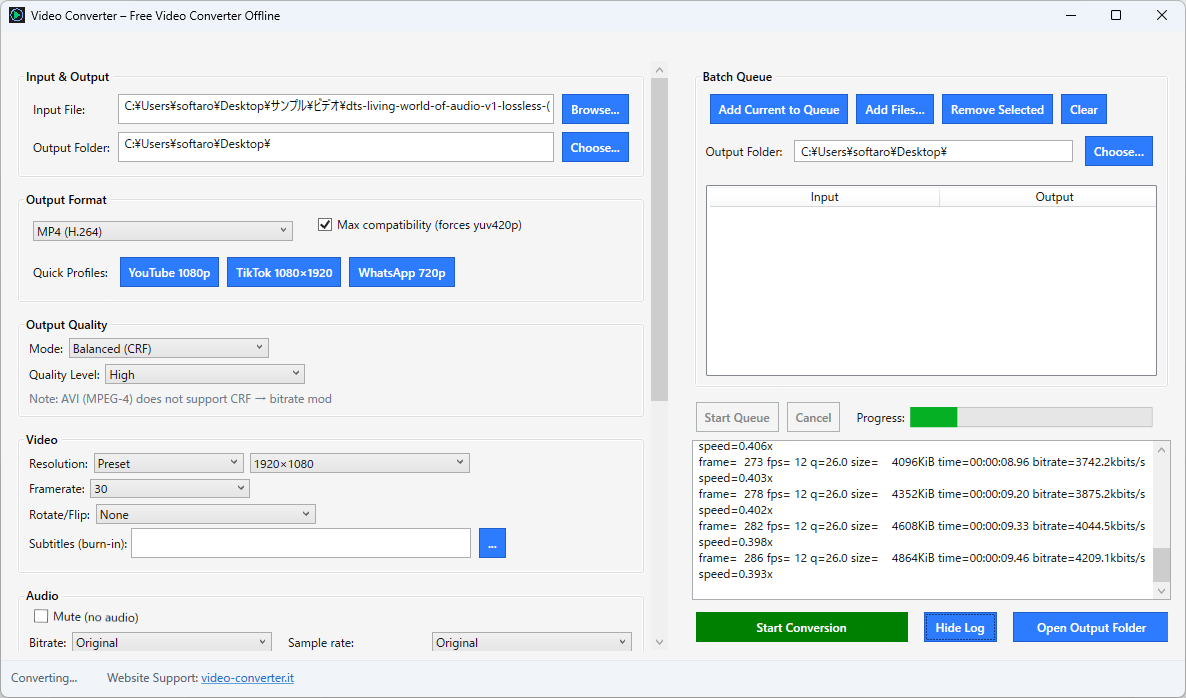1186x698 pixels.
Task: Maximize the Video Converter window
Action: (1116, 16)
